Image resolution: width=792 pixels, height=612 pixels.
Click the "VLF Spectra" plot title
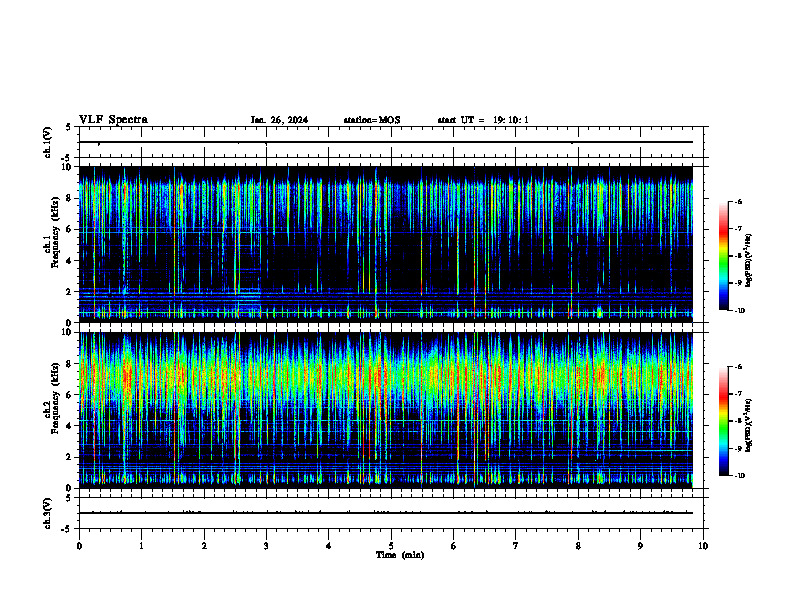[x=113, y=120]
